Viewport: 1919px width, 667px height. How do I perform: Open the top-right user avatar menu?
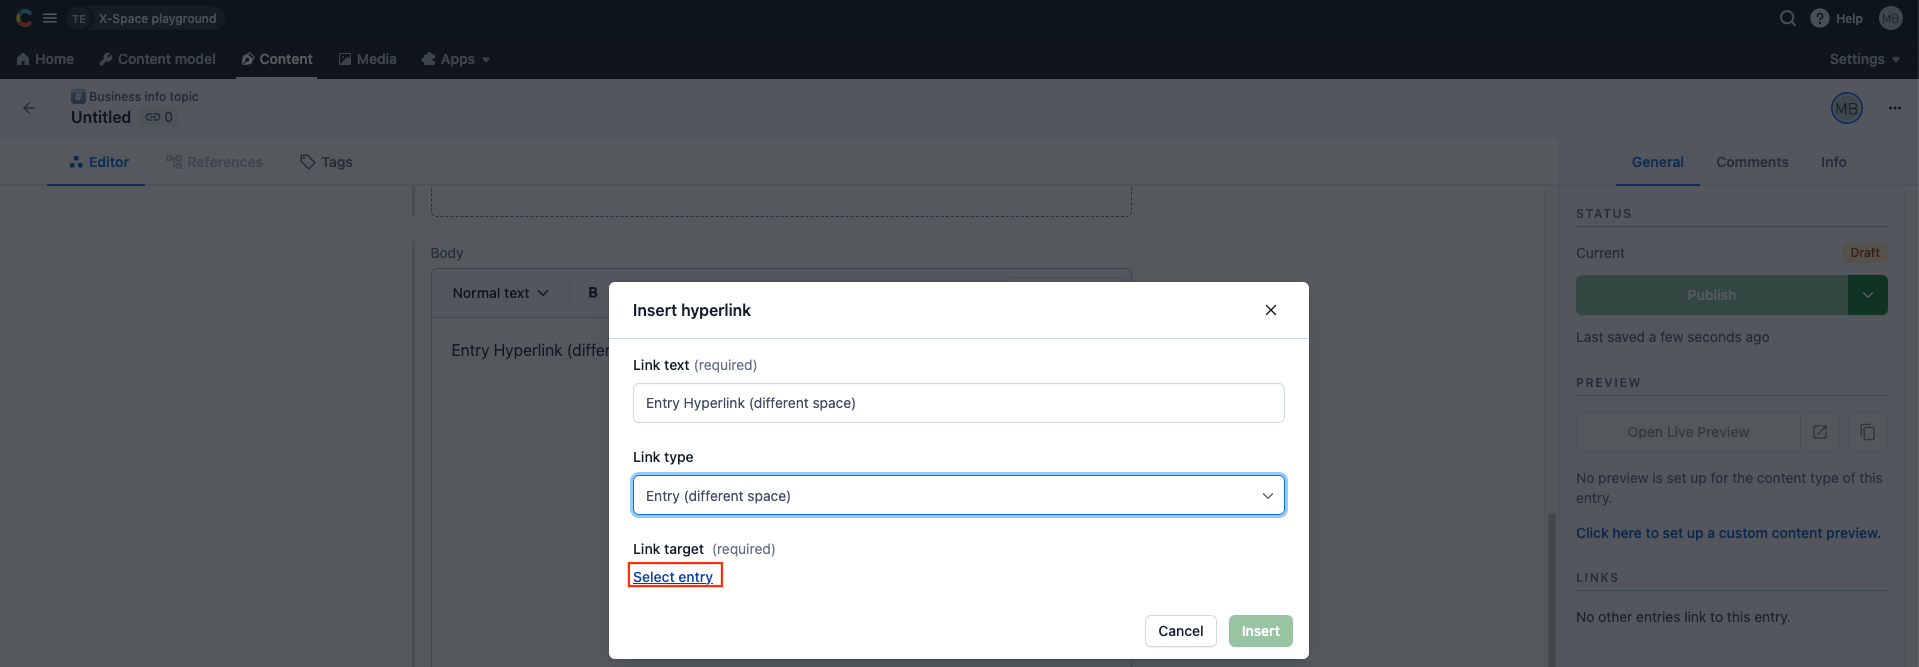click(x=1890, y=18)
